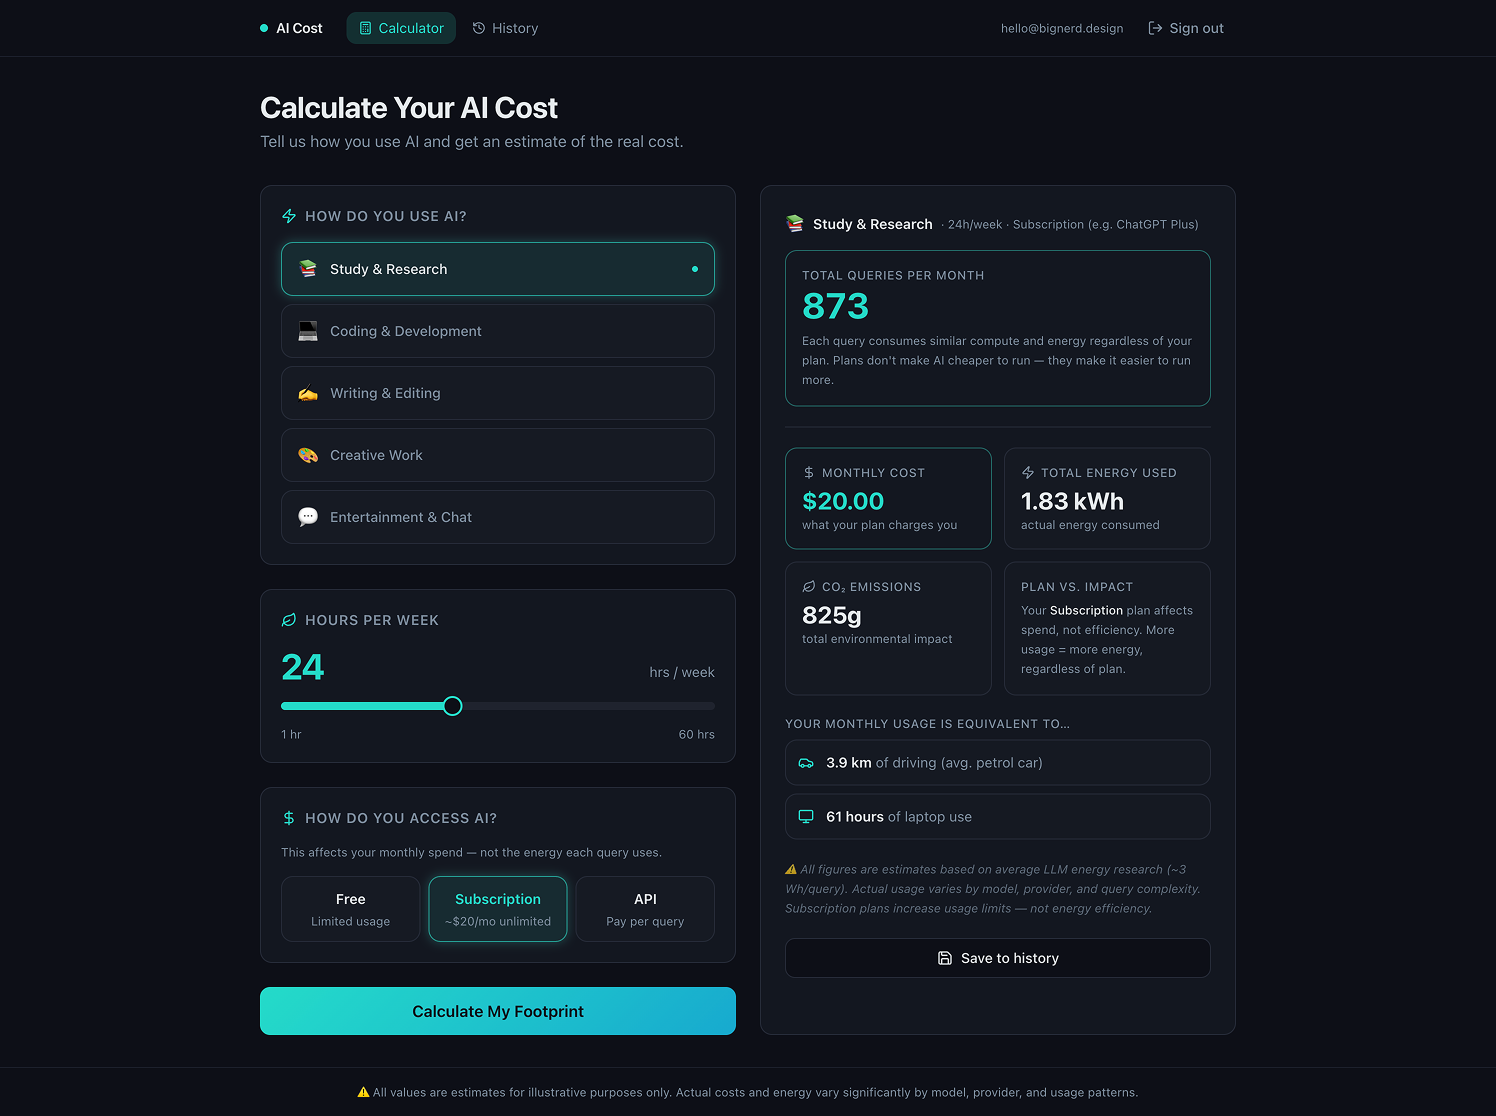Click the speech bubble Entertainment & Chat icon
The width and height of the screenshot is (1496, 1116).
(308, 517)
